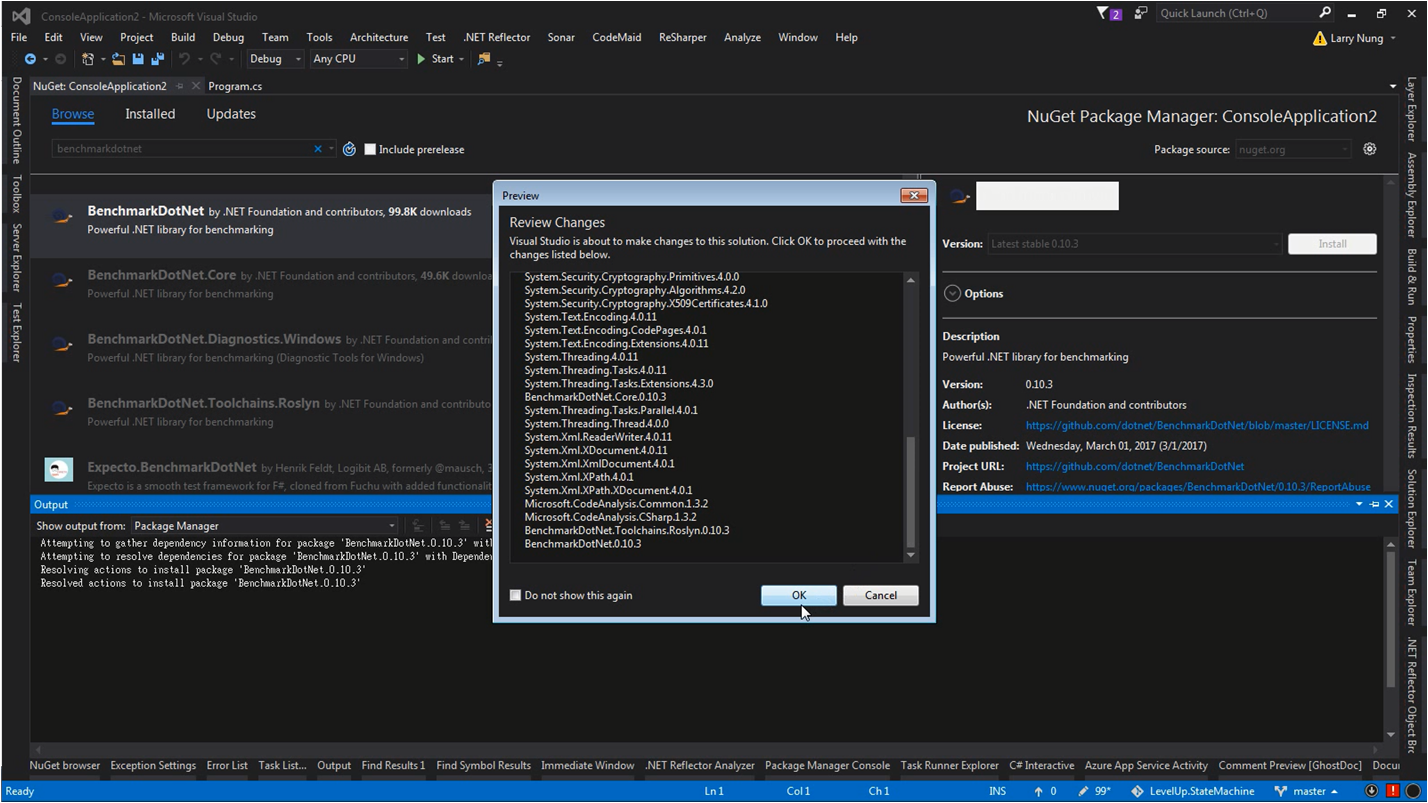Open the Package source nuget.org dropdown
The width and height of the screenshot is (1428, 803).
pos(1294,149)
